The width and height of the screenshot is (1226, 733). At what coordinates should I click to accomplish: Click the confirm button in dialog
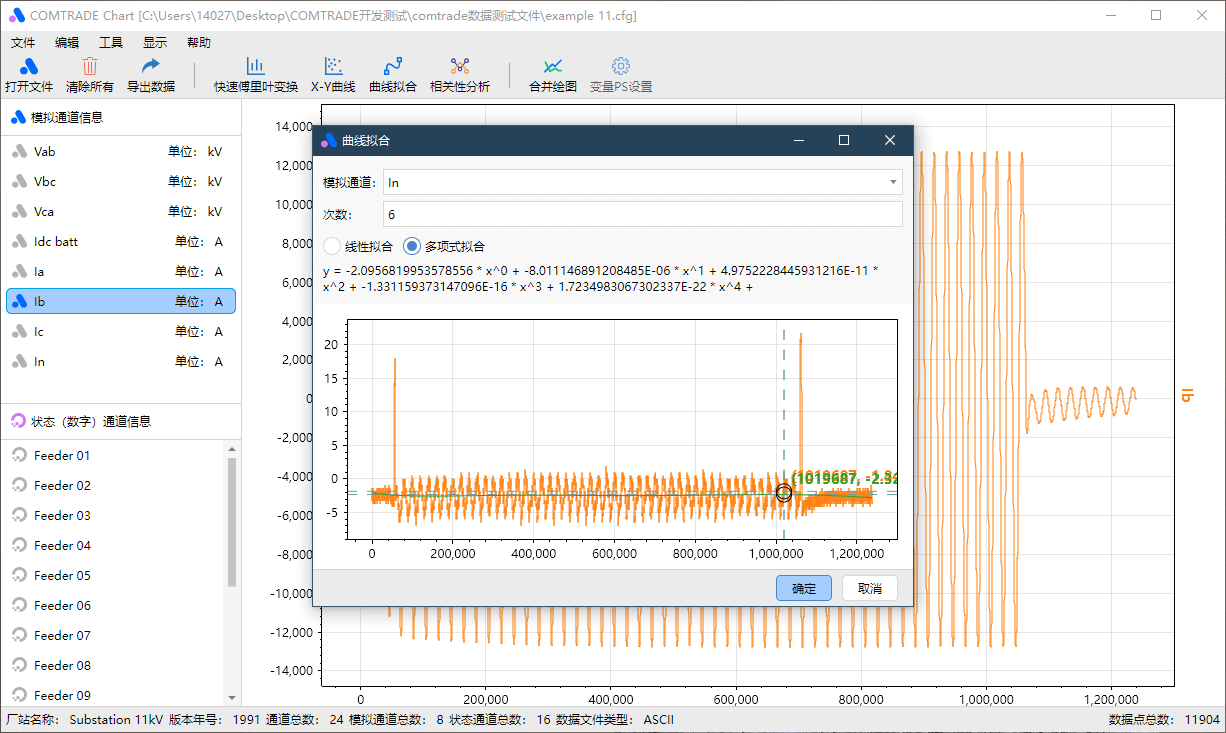(x=803, y=588)
